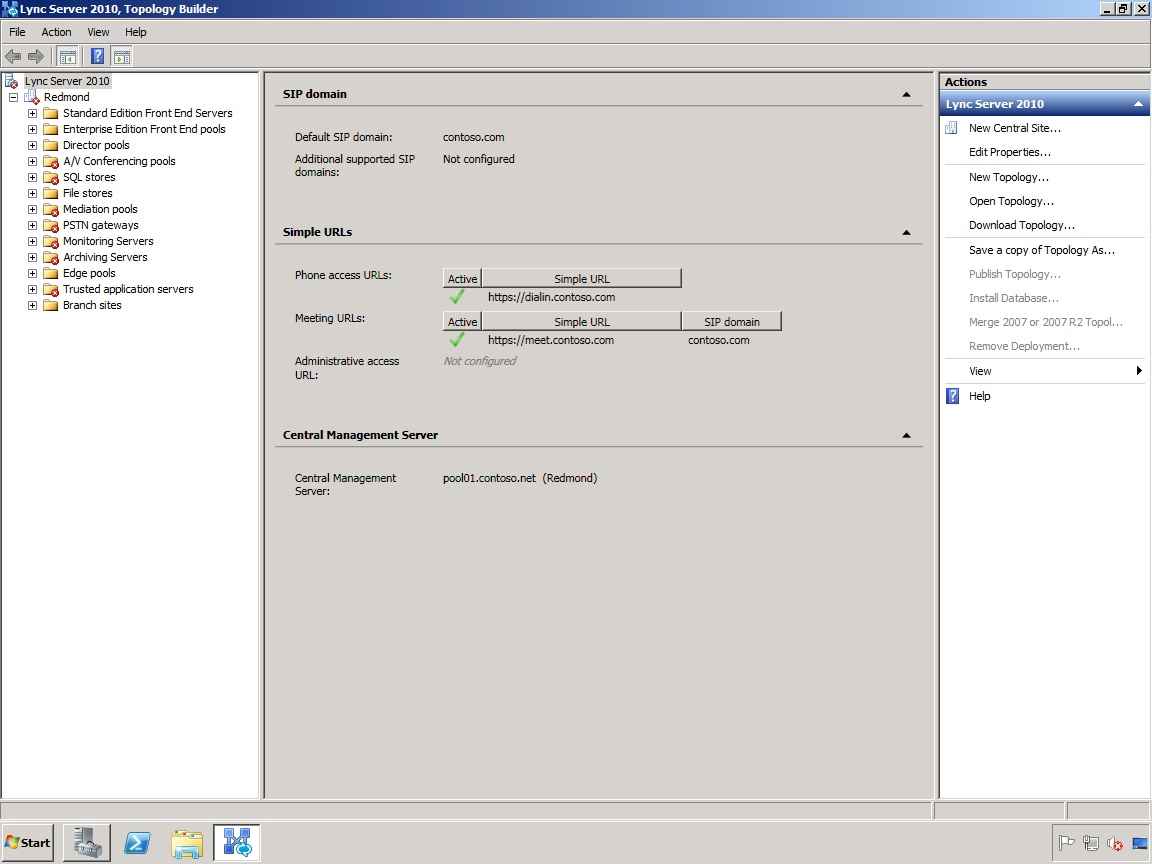Click the SQL stores folder icon
Image resolution: width=1152 pixels, height=864 pixels.
click(x=51, y=178)
